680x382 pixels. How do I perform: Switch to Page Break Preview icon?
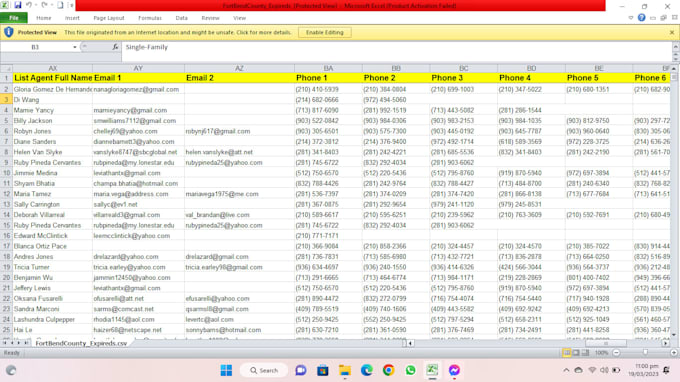(585, 353)
